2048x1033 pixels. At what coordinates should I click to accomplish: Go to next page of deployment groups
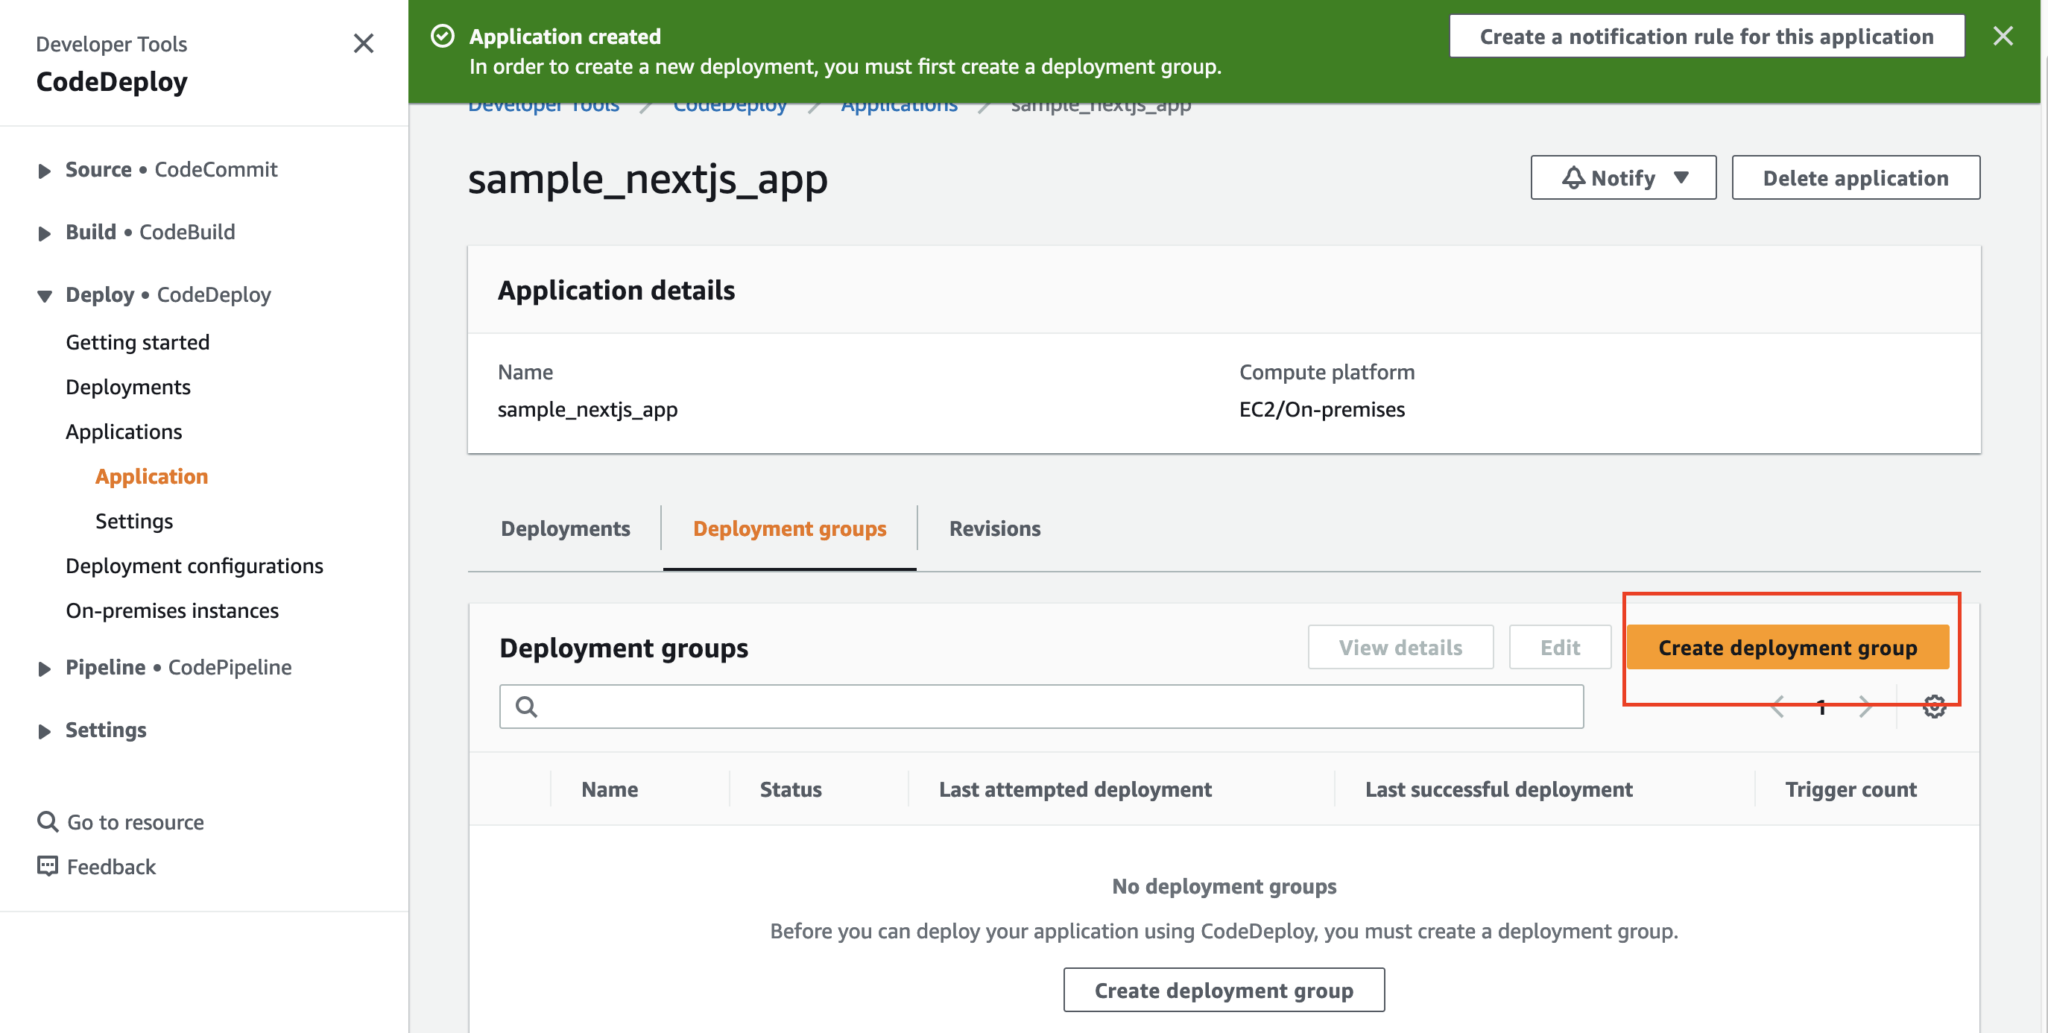(1865, 707)
